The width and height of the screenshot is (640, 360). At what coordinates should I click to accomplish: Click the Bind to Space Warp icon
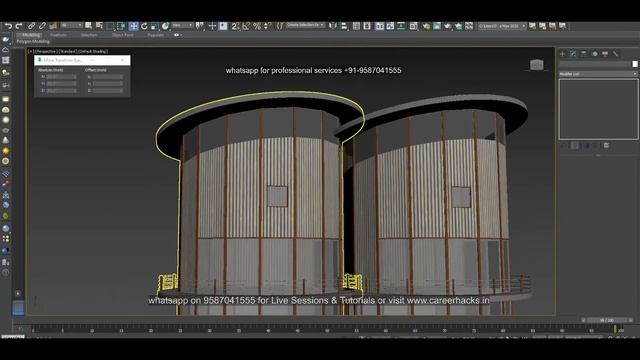tap(53, 26)
